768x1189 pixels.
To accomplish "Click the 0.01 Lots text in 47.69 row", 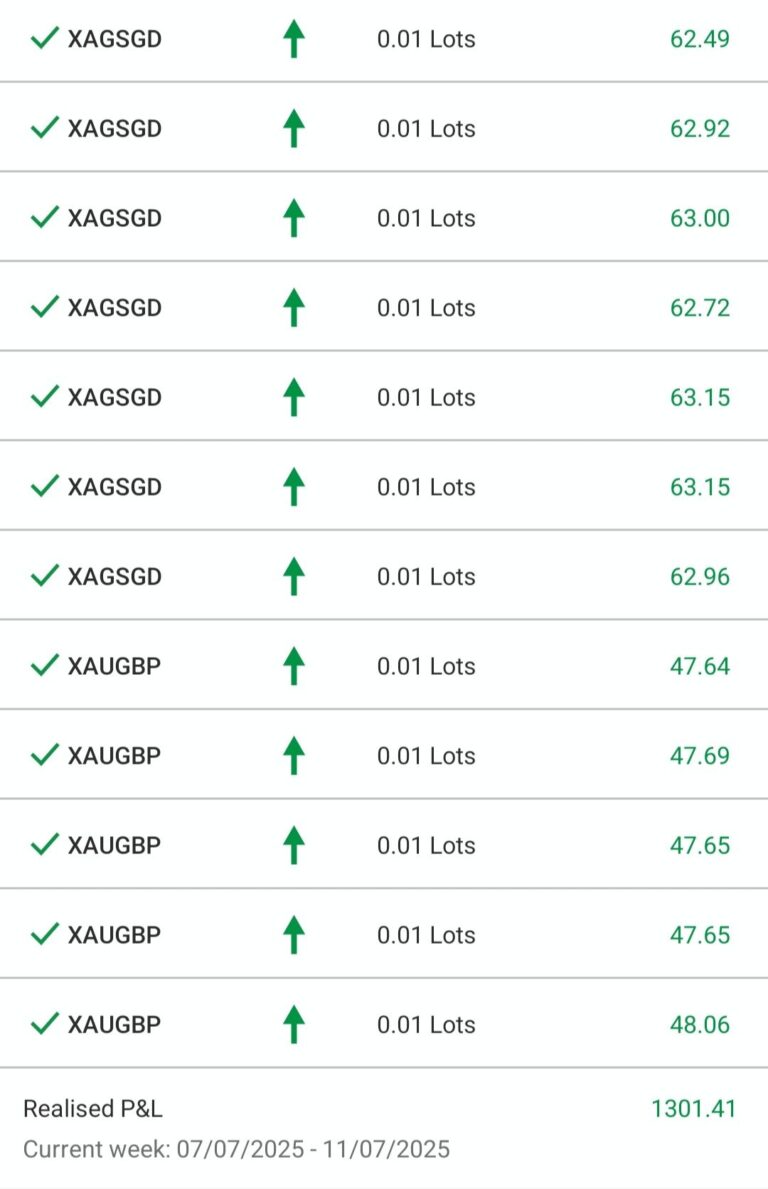I will [x=426, y=755].
